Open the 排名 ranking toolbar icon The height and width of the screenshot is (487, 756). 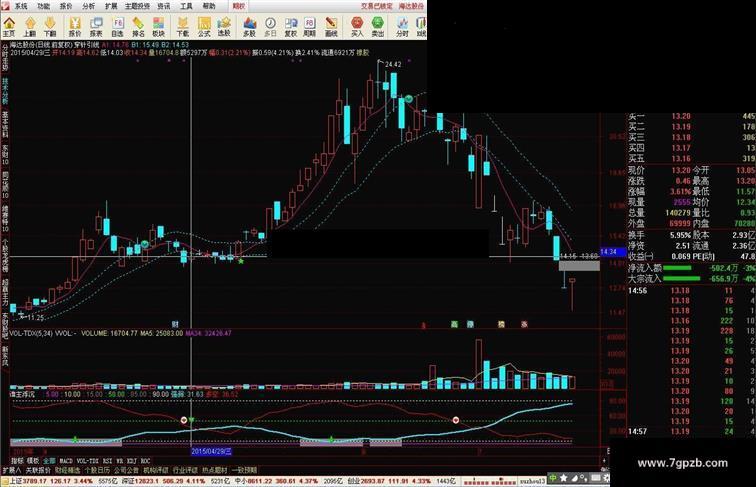click(138, 27)
